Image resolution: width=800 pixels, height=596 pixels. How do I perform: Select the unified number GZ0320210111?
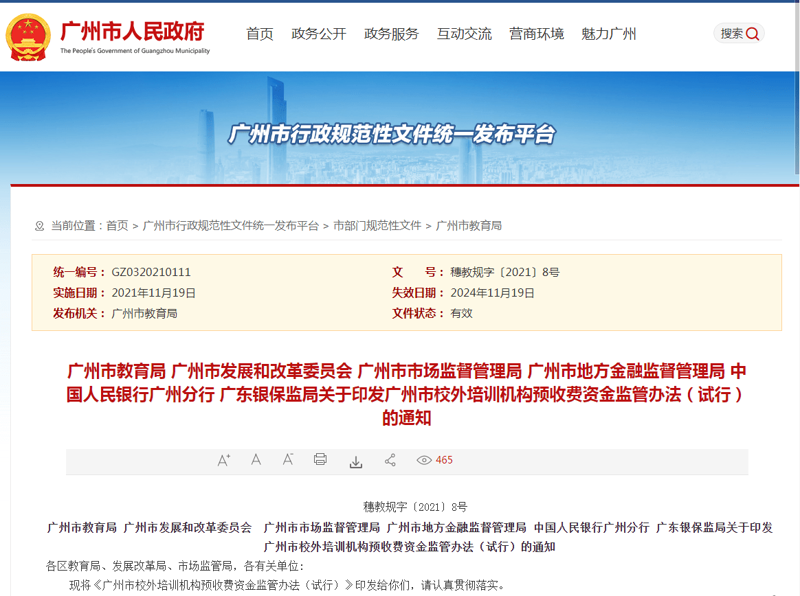(x=151, y=272)
